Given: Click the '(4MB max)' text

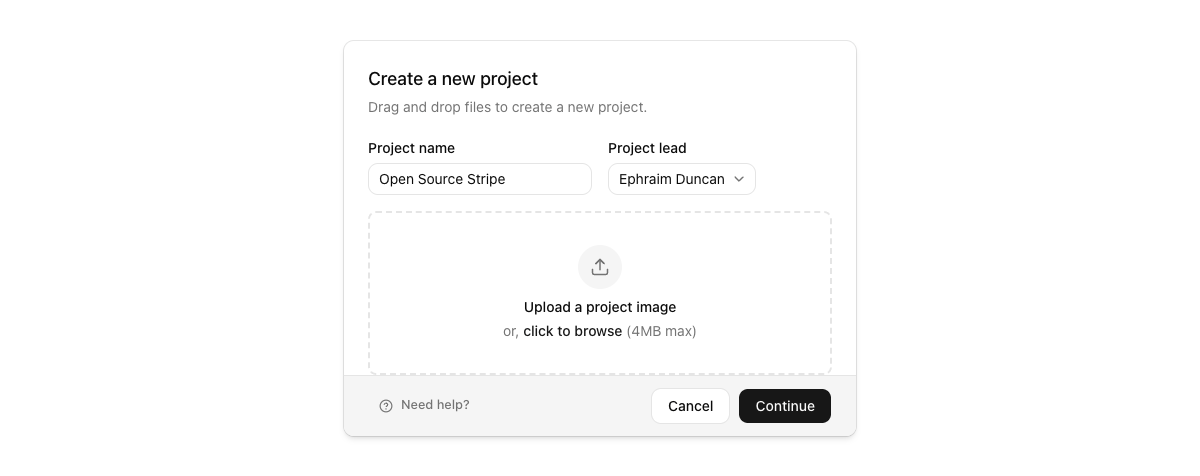Looking at the screenshot, I should coord(661,331).
